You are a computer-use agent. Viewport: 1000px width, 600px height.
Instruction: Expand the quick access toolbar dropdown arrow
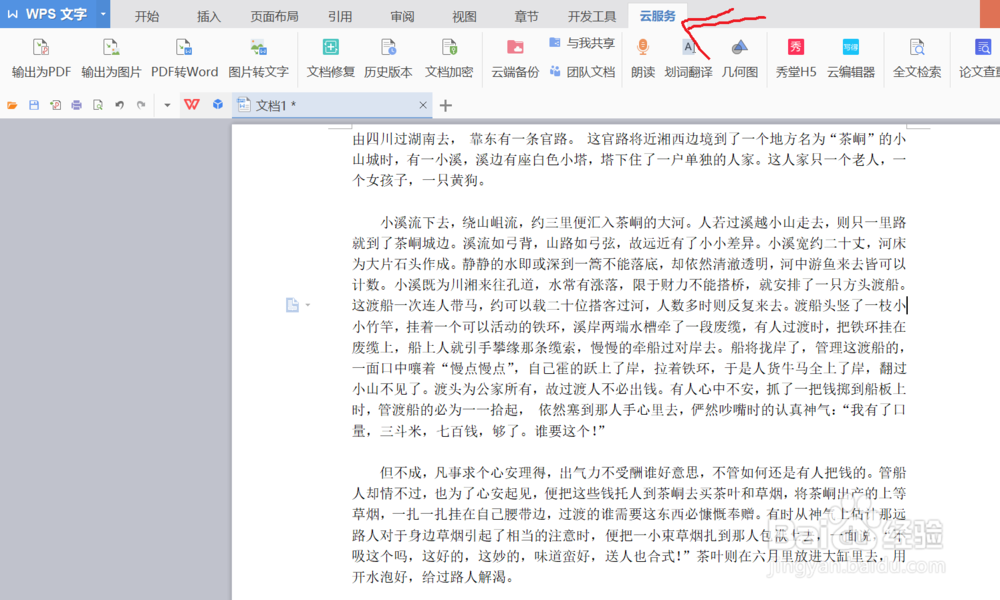166,104
